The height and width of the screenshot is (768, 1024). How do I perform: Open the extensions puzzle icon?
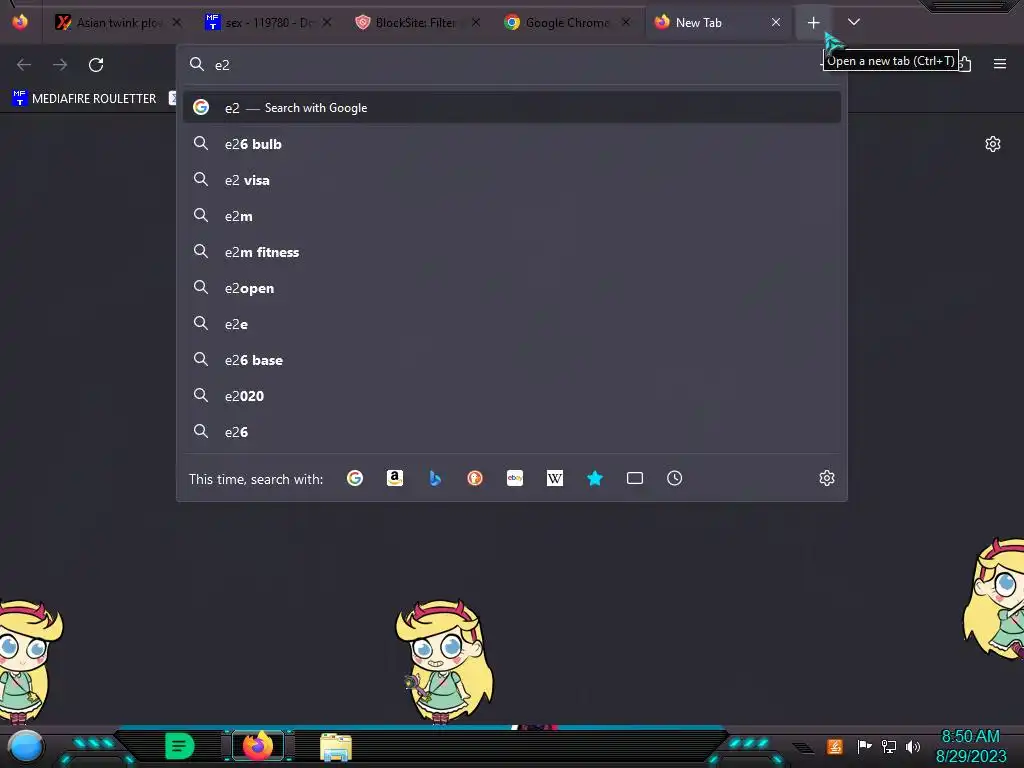pyautogui.click(x=965, y=64)
